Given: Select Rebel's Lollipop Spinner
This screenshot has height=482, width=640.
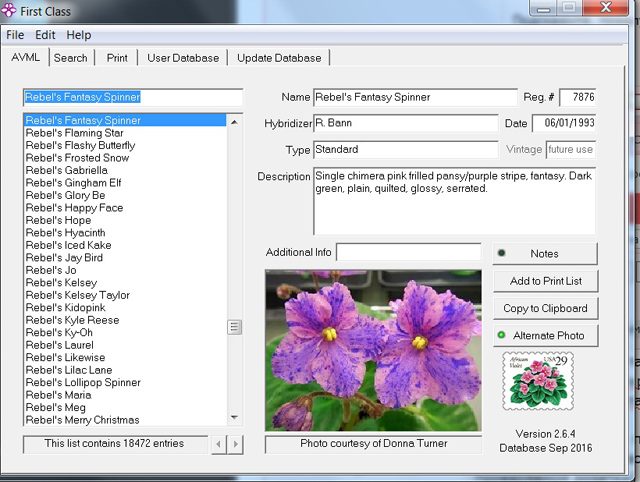Looking at the screenshot, I should (125, 382).
